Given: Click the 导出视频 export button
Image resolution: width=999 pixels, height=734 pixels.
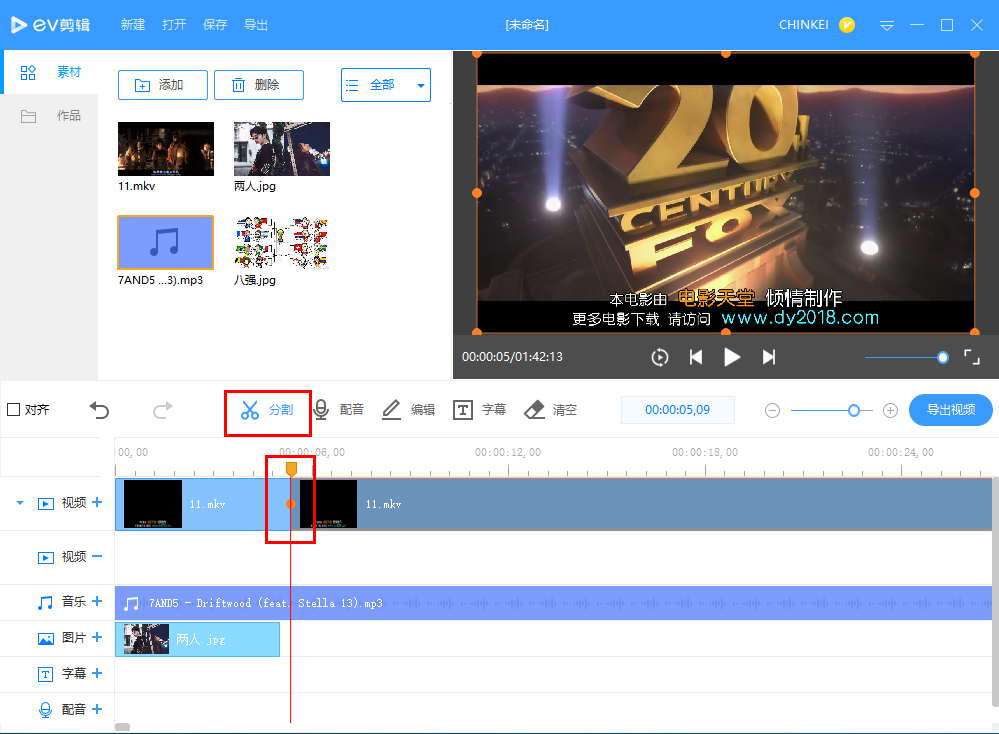Looking at the screenshot, I should (949, 409).
